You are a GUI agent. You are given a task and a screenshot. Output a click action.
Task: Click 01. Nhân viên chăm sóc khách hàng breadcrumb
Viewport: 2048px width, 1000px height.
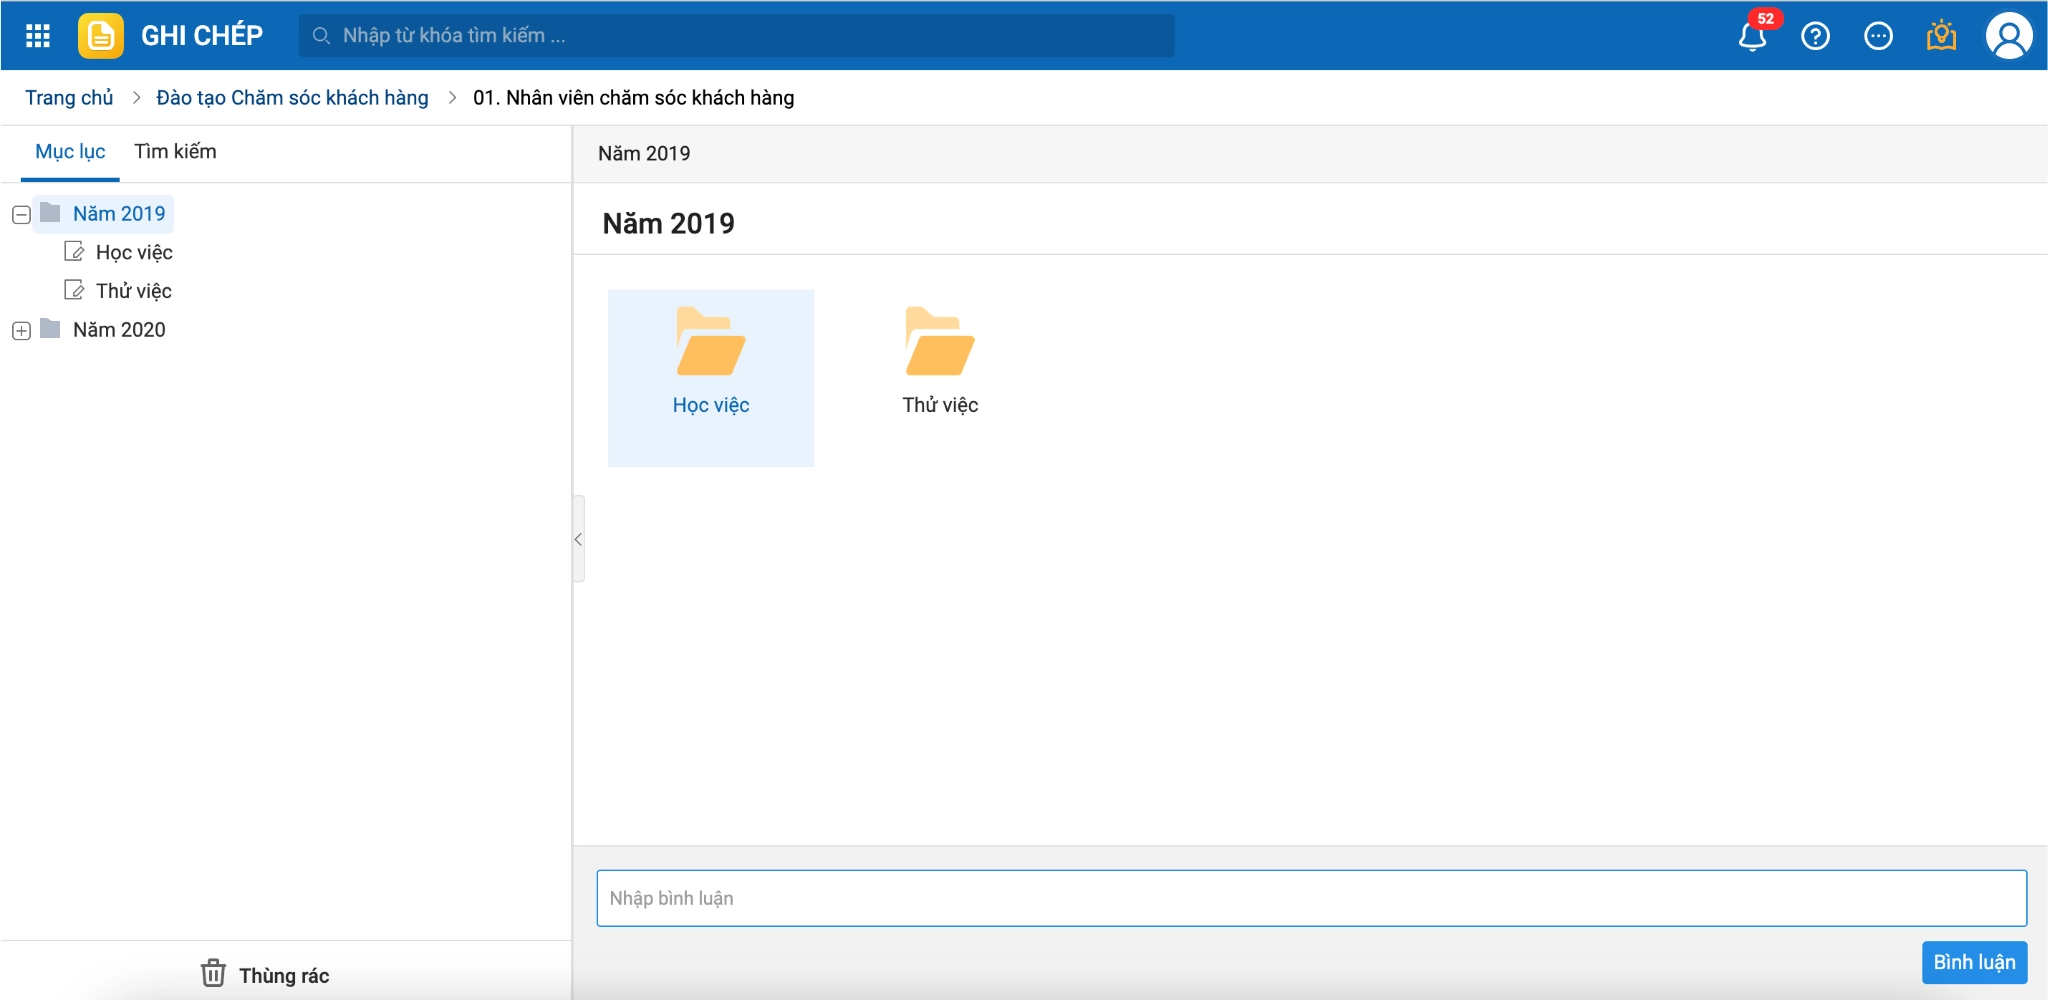(634, 98)
